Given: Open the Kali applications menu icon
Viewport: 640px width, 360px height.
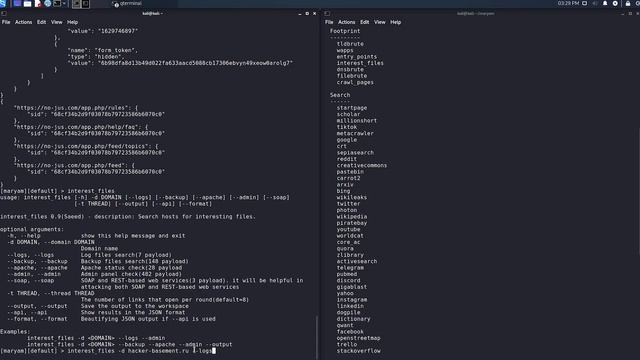Looking at the screenshot, I should pyautogui.click(x=3, y=4).
